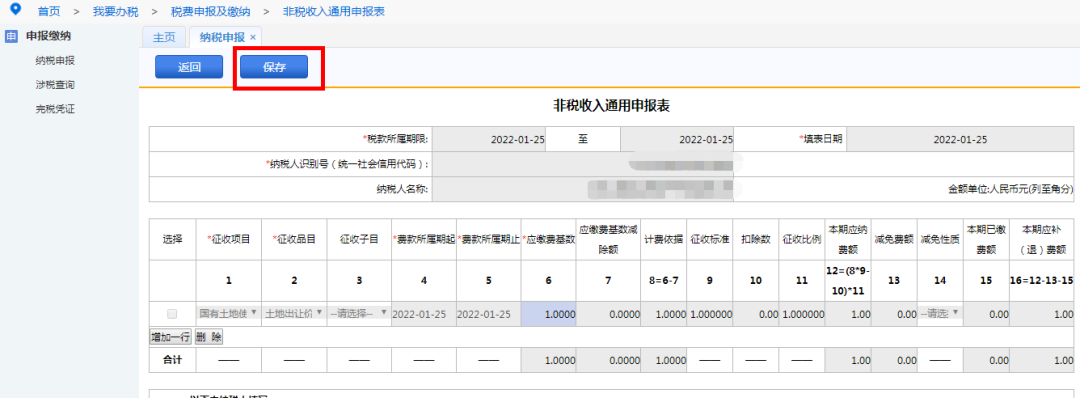Click the 增加一行 button
This screenshot has width=1080, height=398.
point(171,337)
